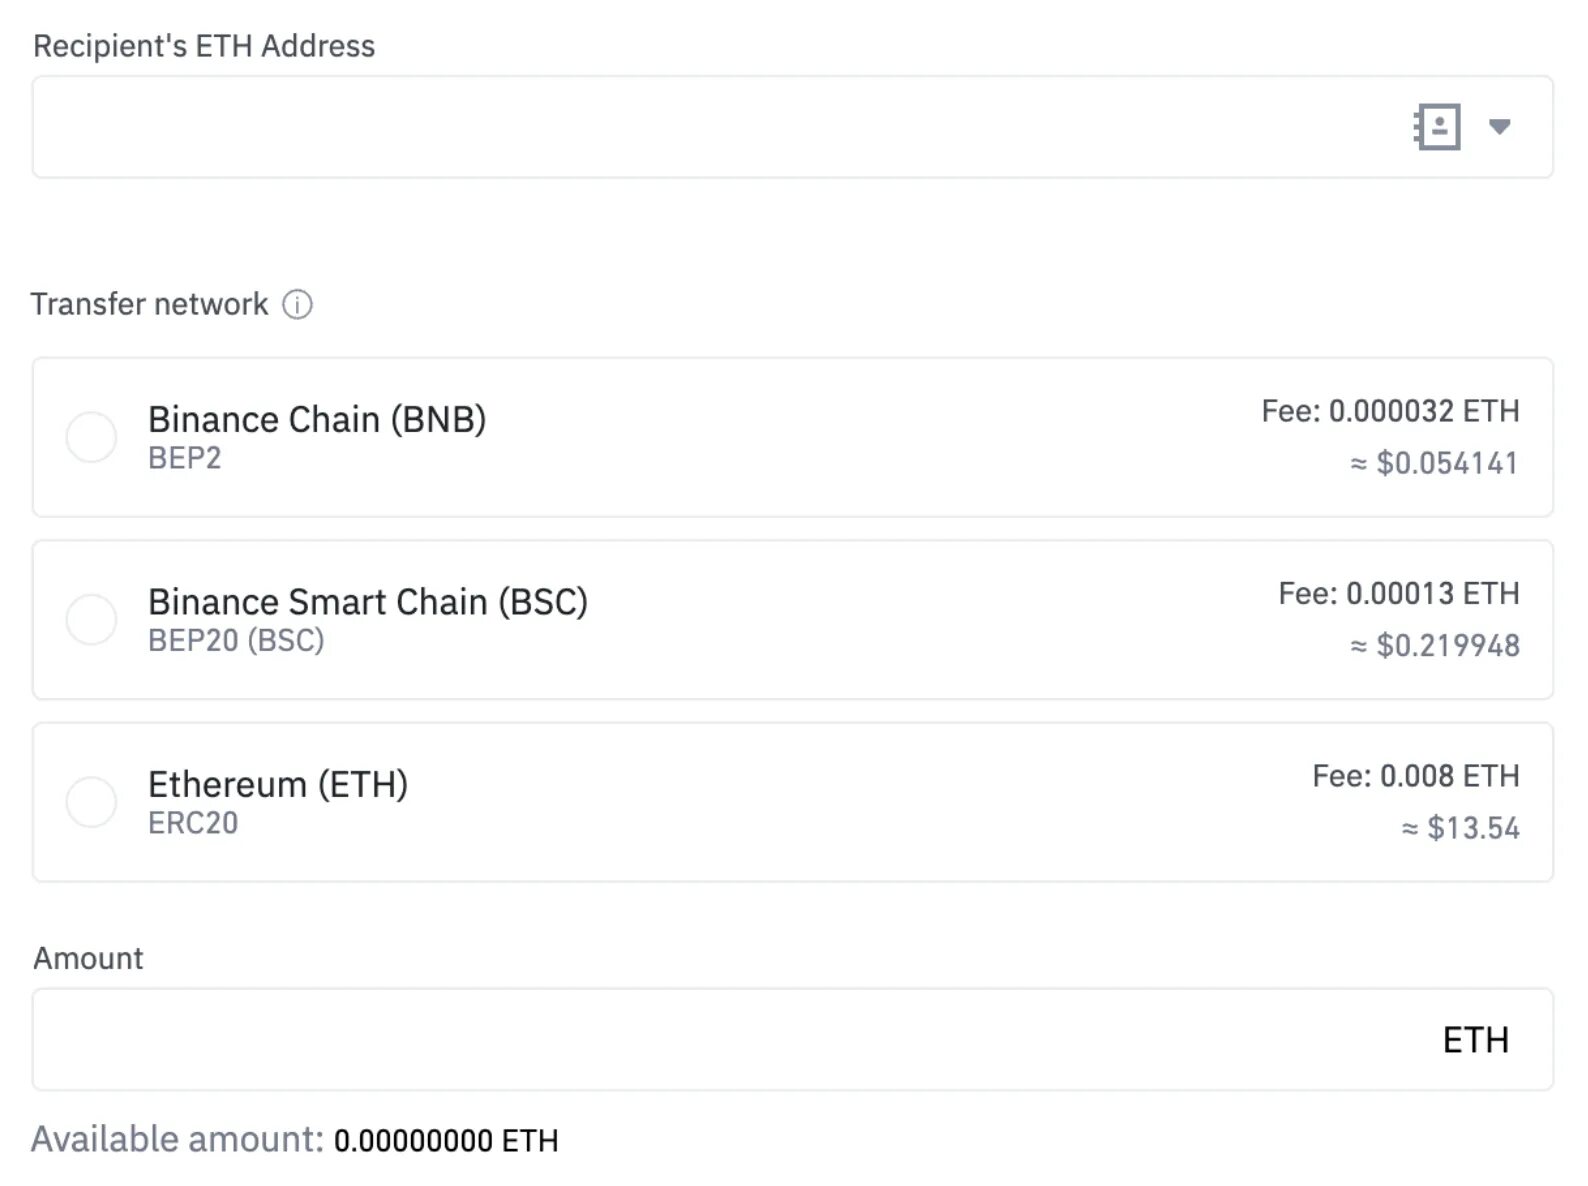Viewport: 1588px width, 1186px height.
Task: Open the address book icon
Action: [1437, 127]
